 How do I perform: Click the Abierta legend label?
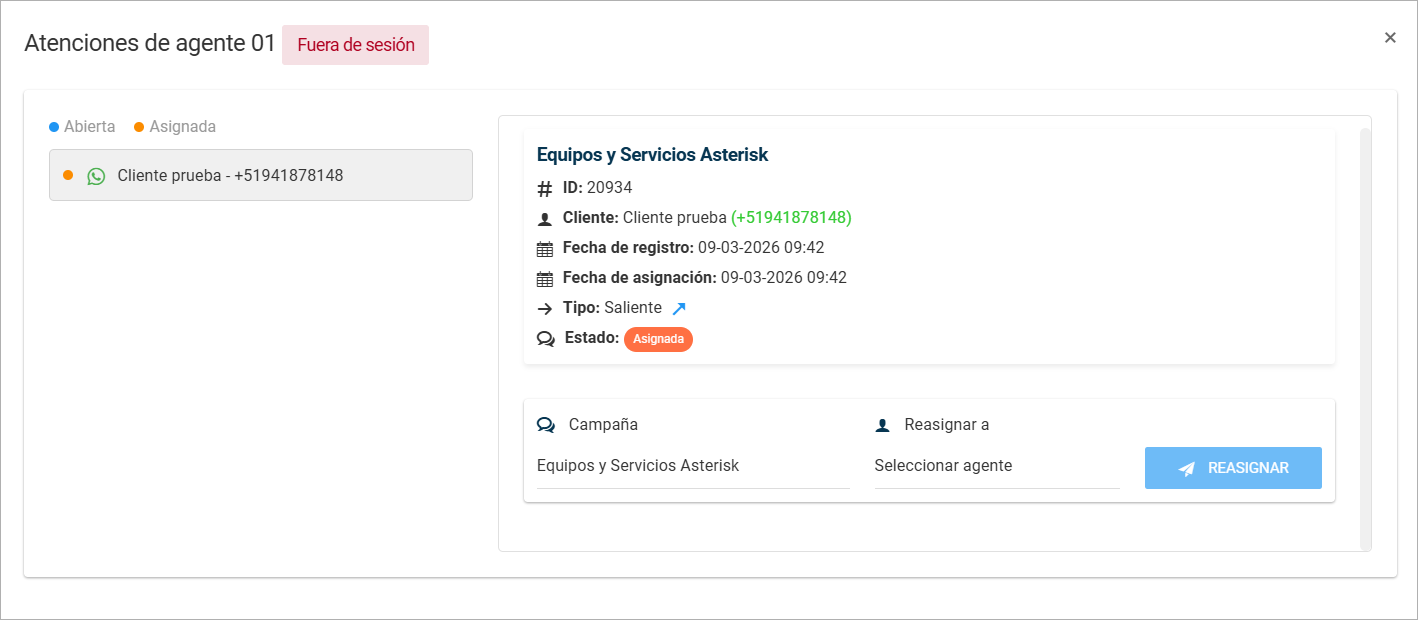click(90, 127)
